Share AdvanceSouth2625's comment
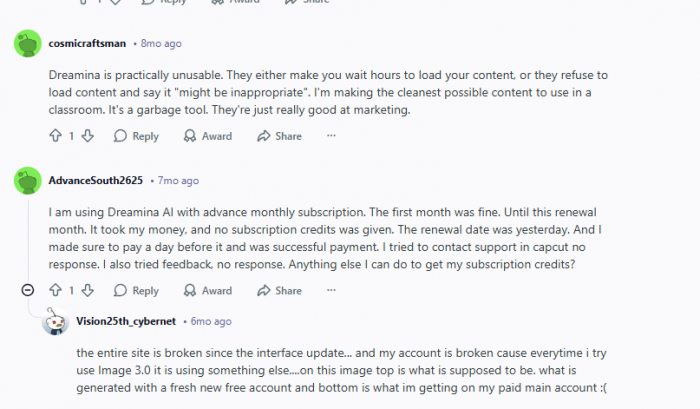The image size is (700, 409). pos(279,291)
